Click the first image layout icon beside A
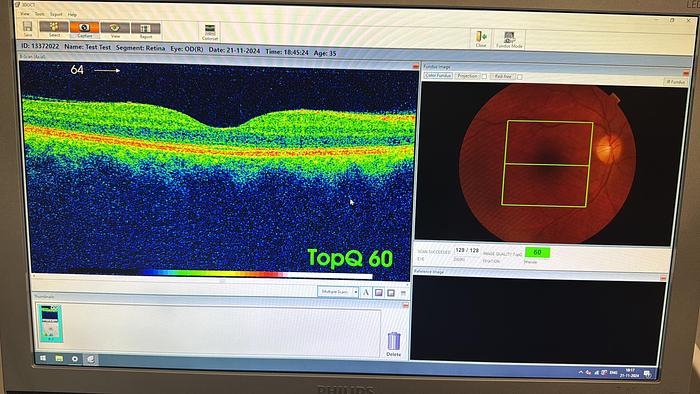Screen dimensions: 700x394 click(x=379, y=293)
